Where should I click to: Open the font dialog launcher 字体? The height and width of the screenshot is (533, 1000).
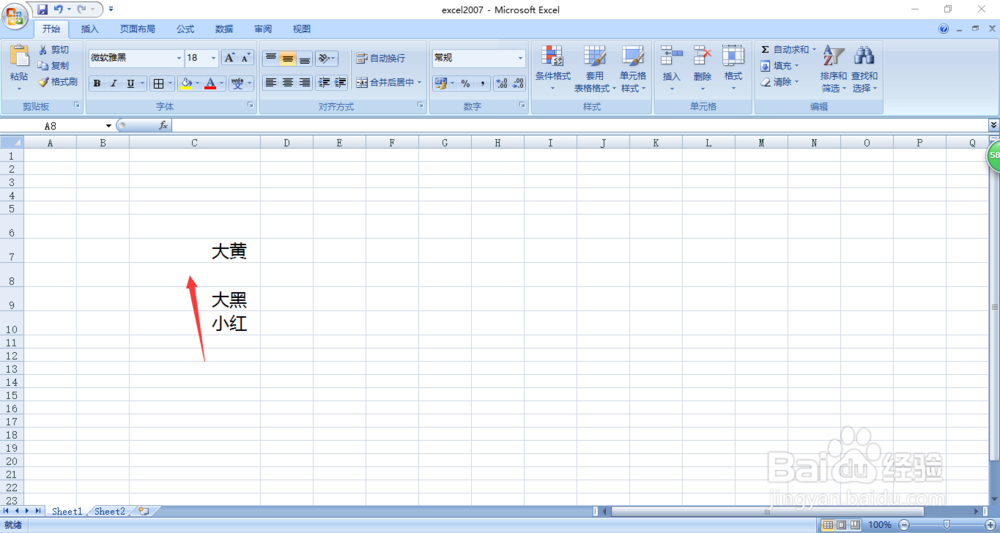point(251,105)
